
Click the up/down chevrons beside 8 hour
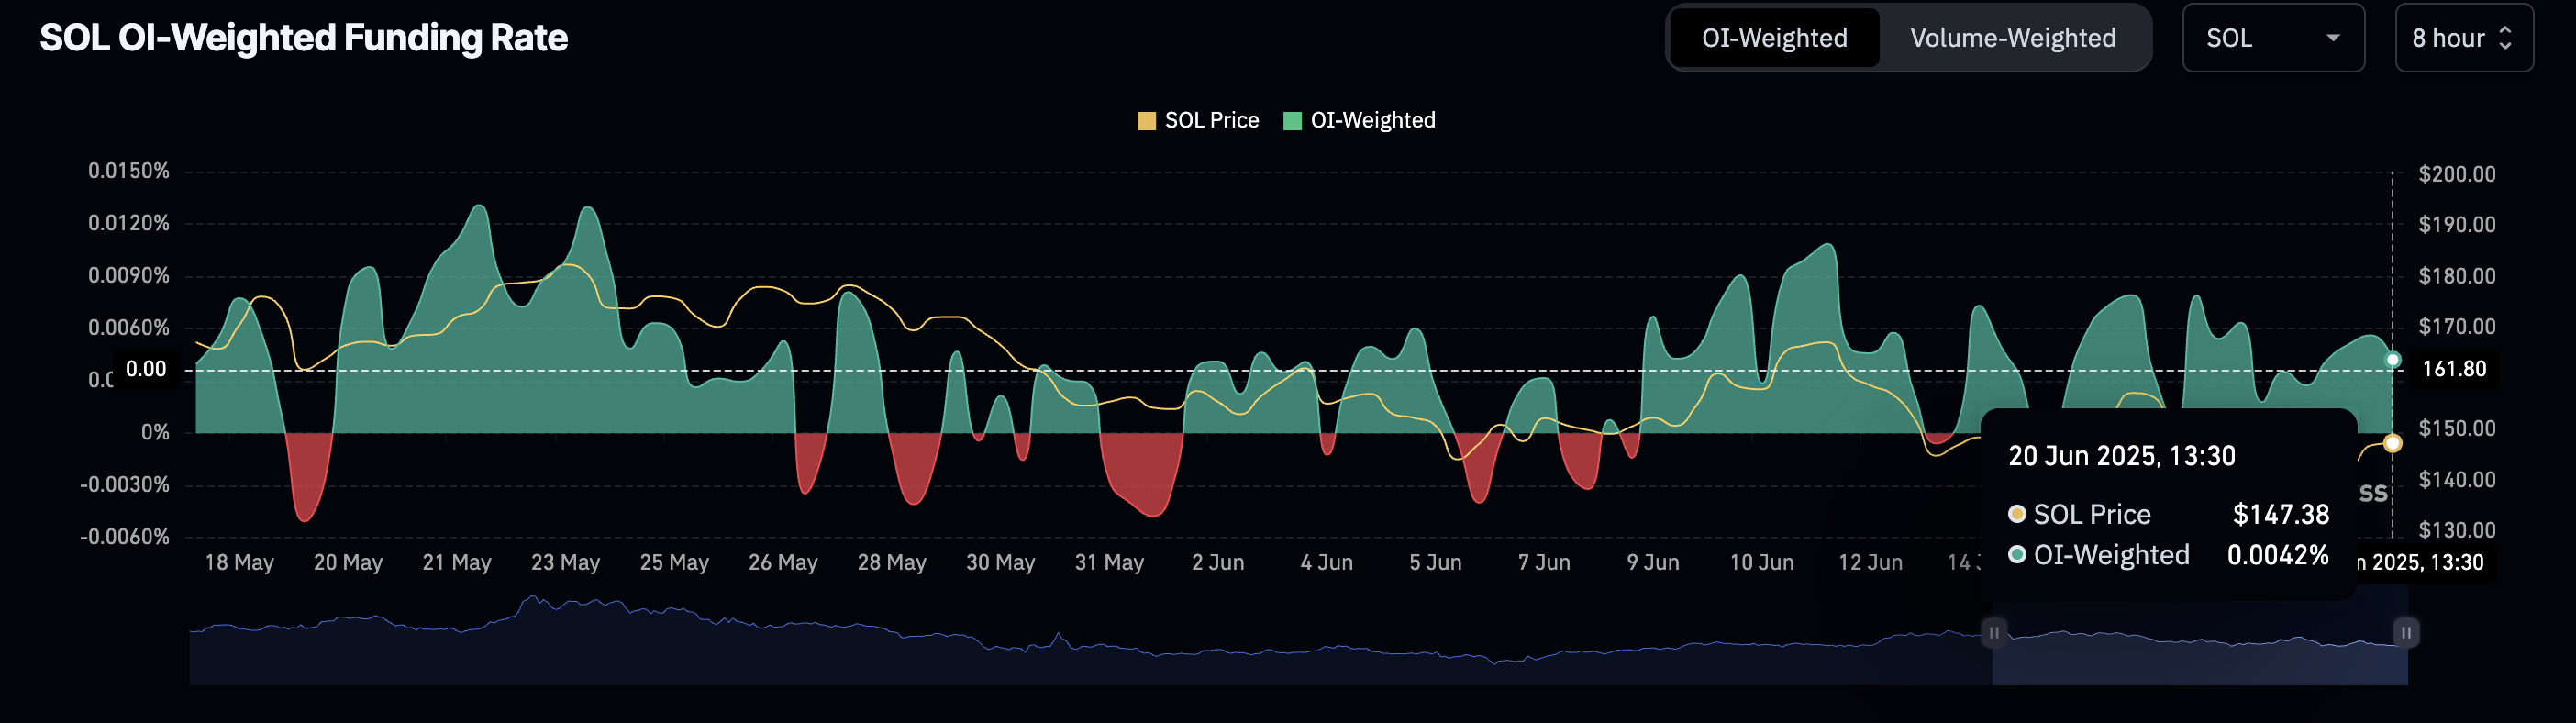point(2505,38)
